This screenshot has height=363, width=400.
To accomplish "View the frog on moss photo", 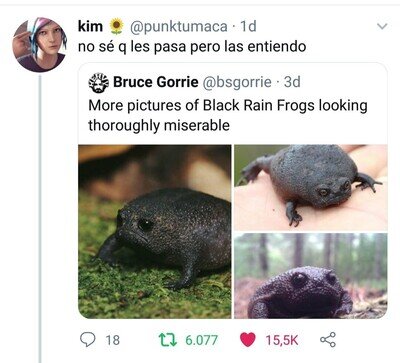I will [x=155, y=232].
